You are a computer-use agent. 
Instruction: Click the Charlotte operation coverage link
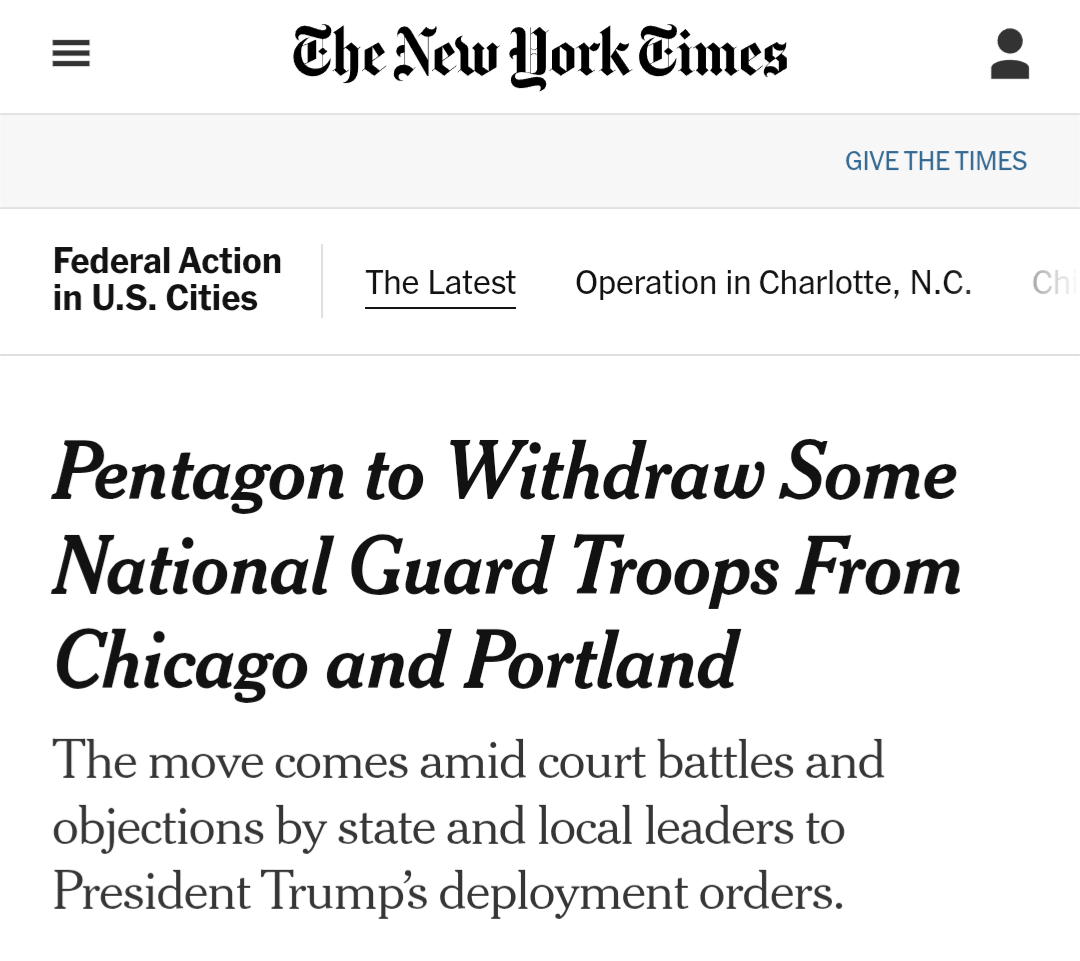(x=773, y=282)
